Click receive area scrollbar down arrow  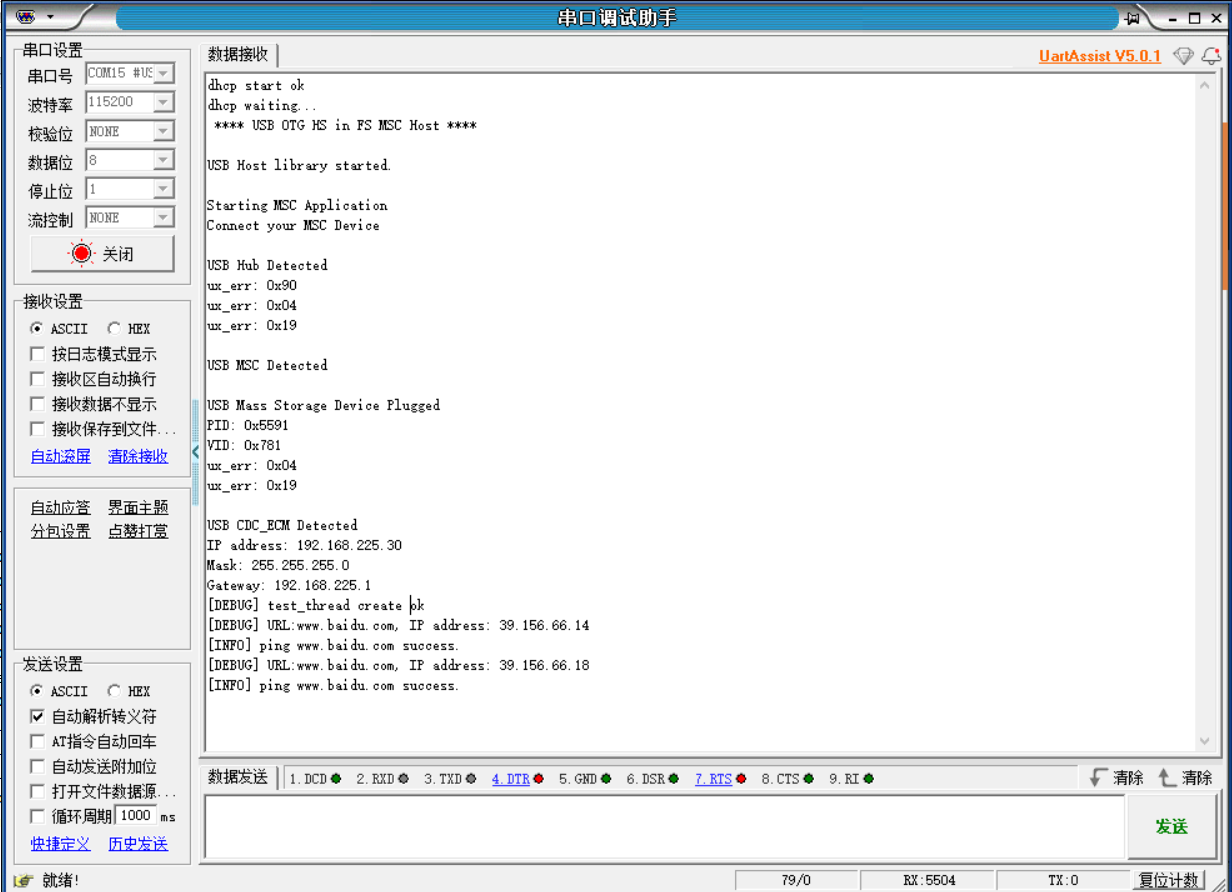pos(1204,741)
